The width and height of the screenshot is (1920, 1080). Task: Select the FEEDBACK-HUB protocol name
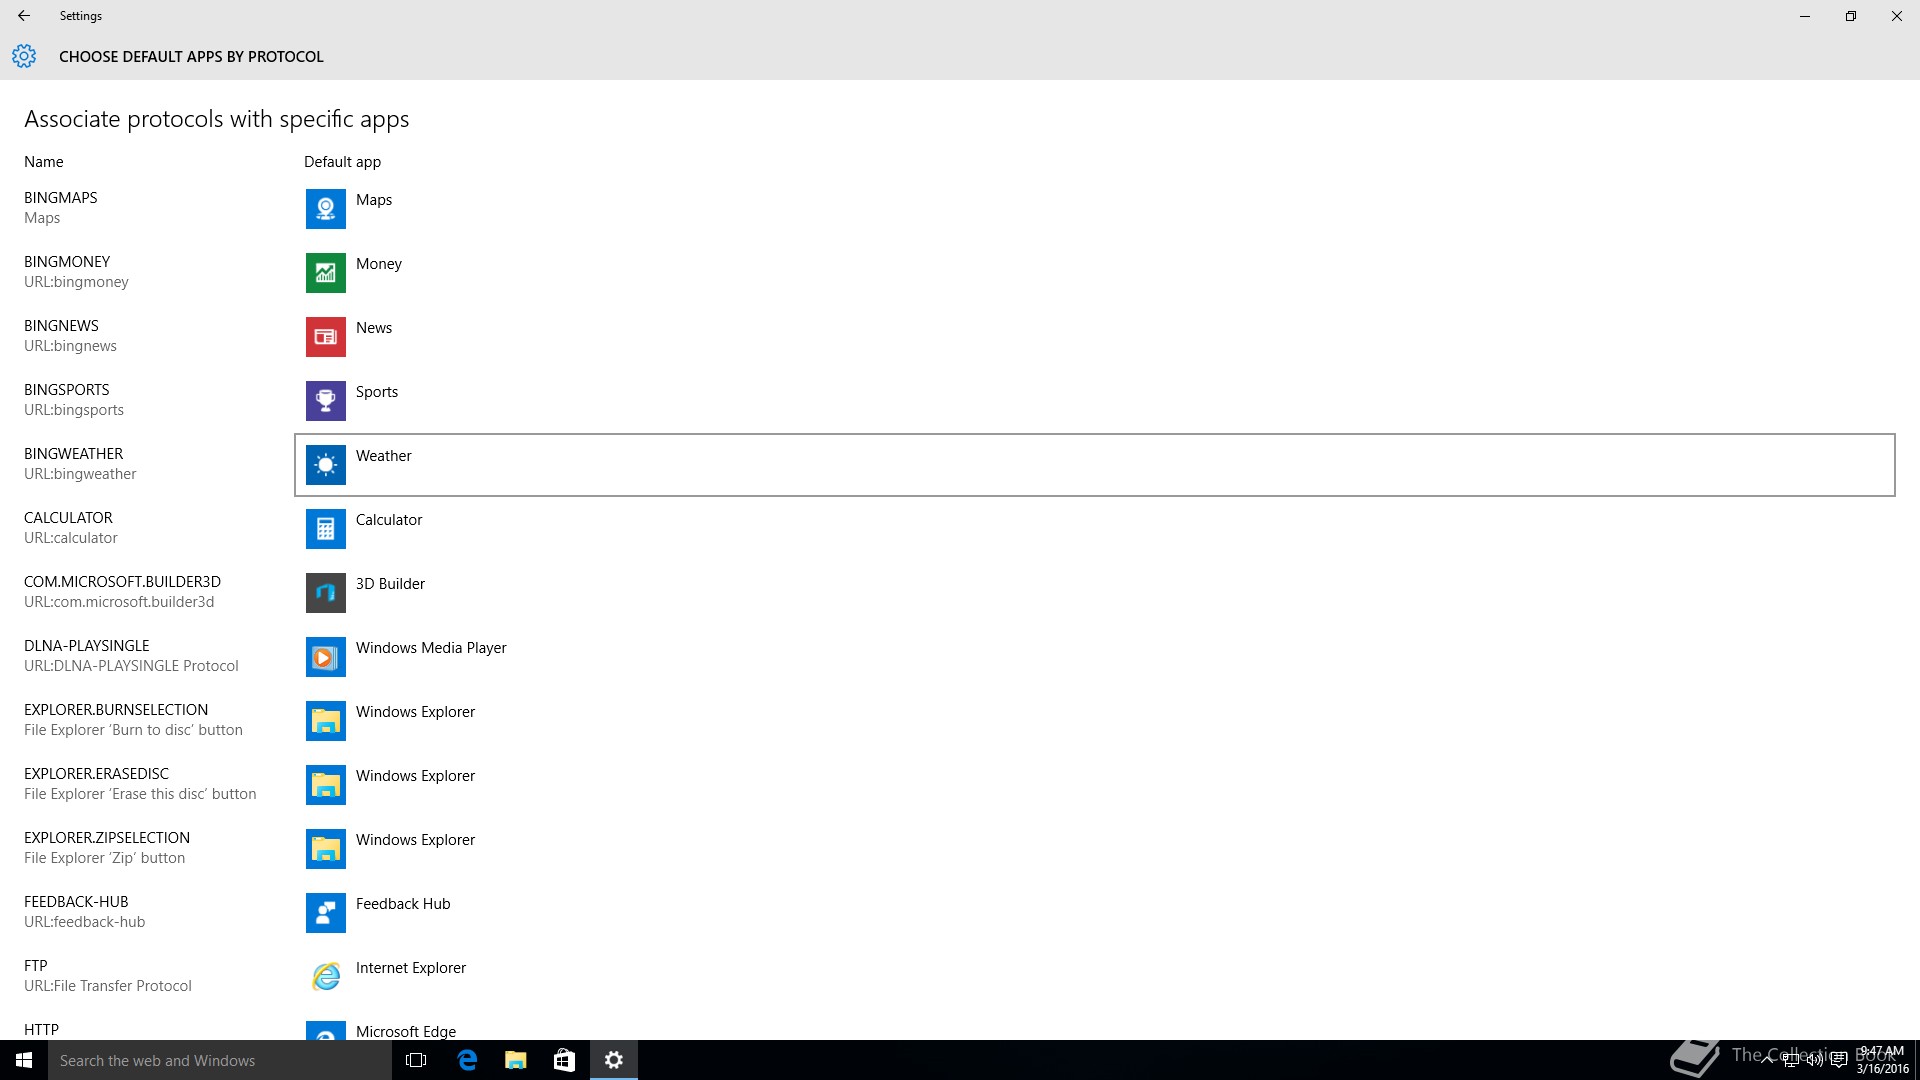[x=76, y=902]
